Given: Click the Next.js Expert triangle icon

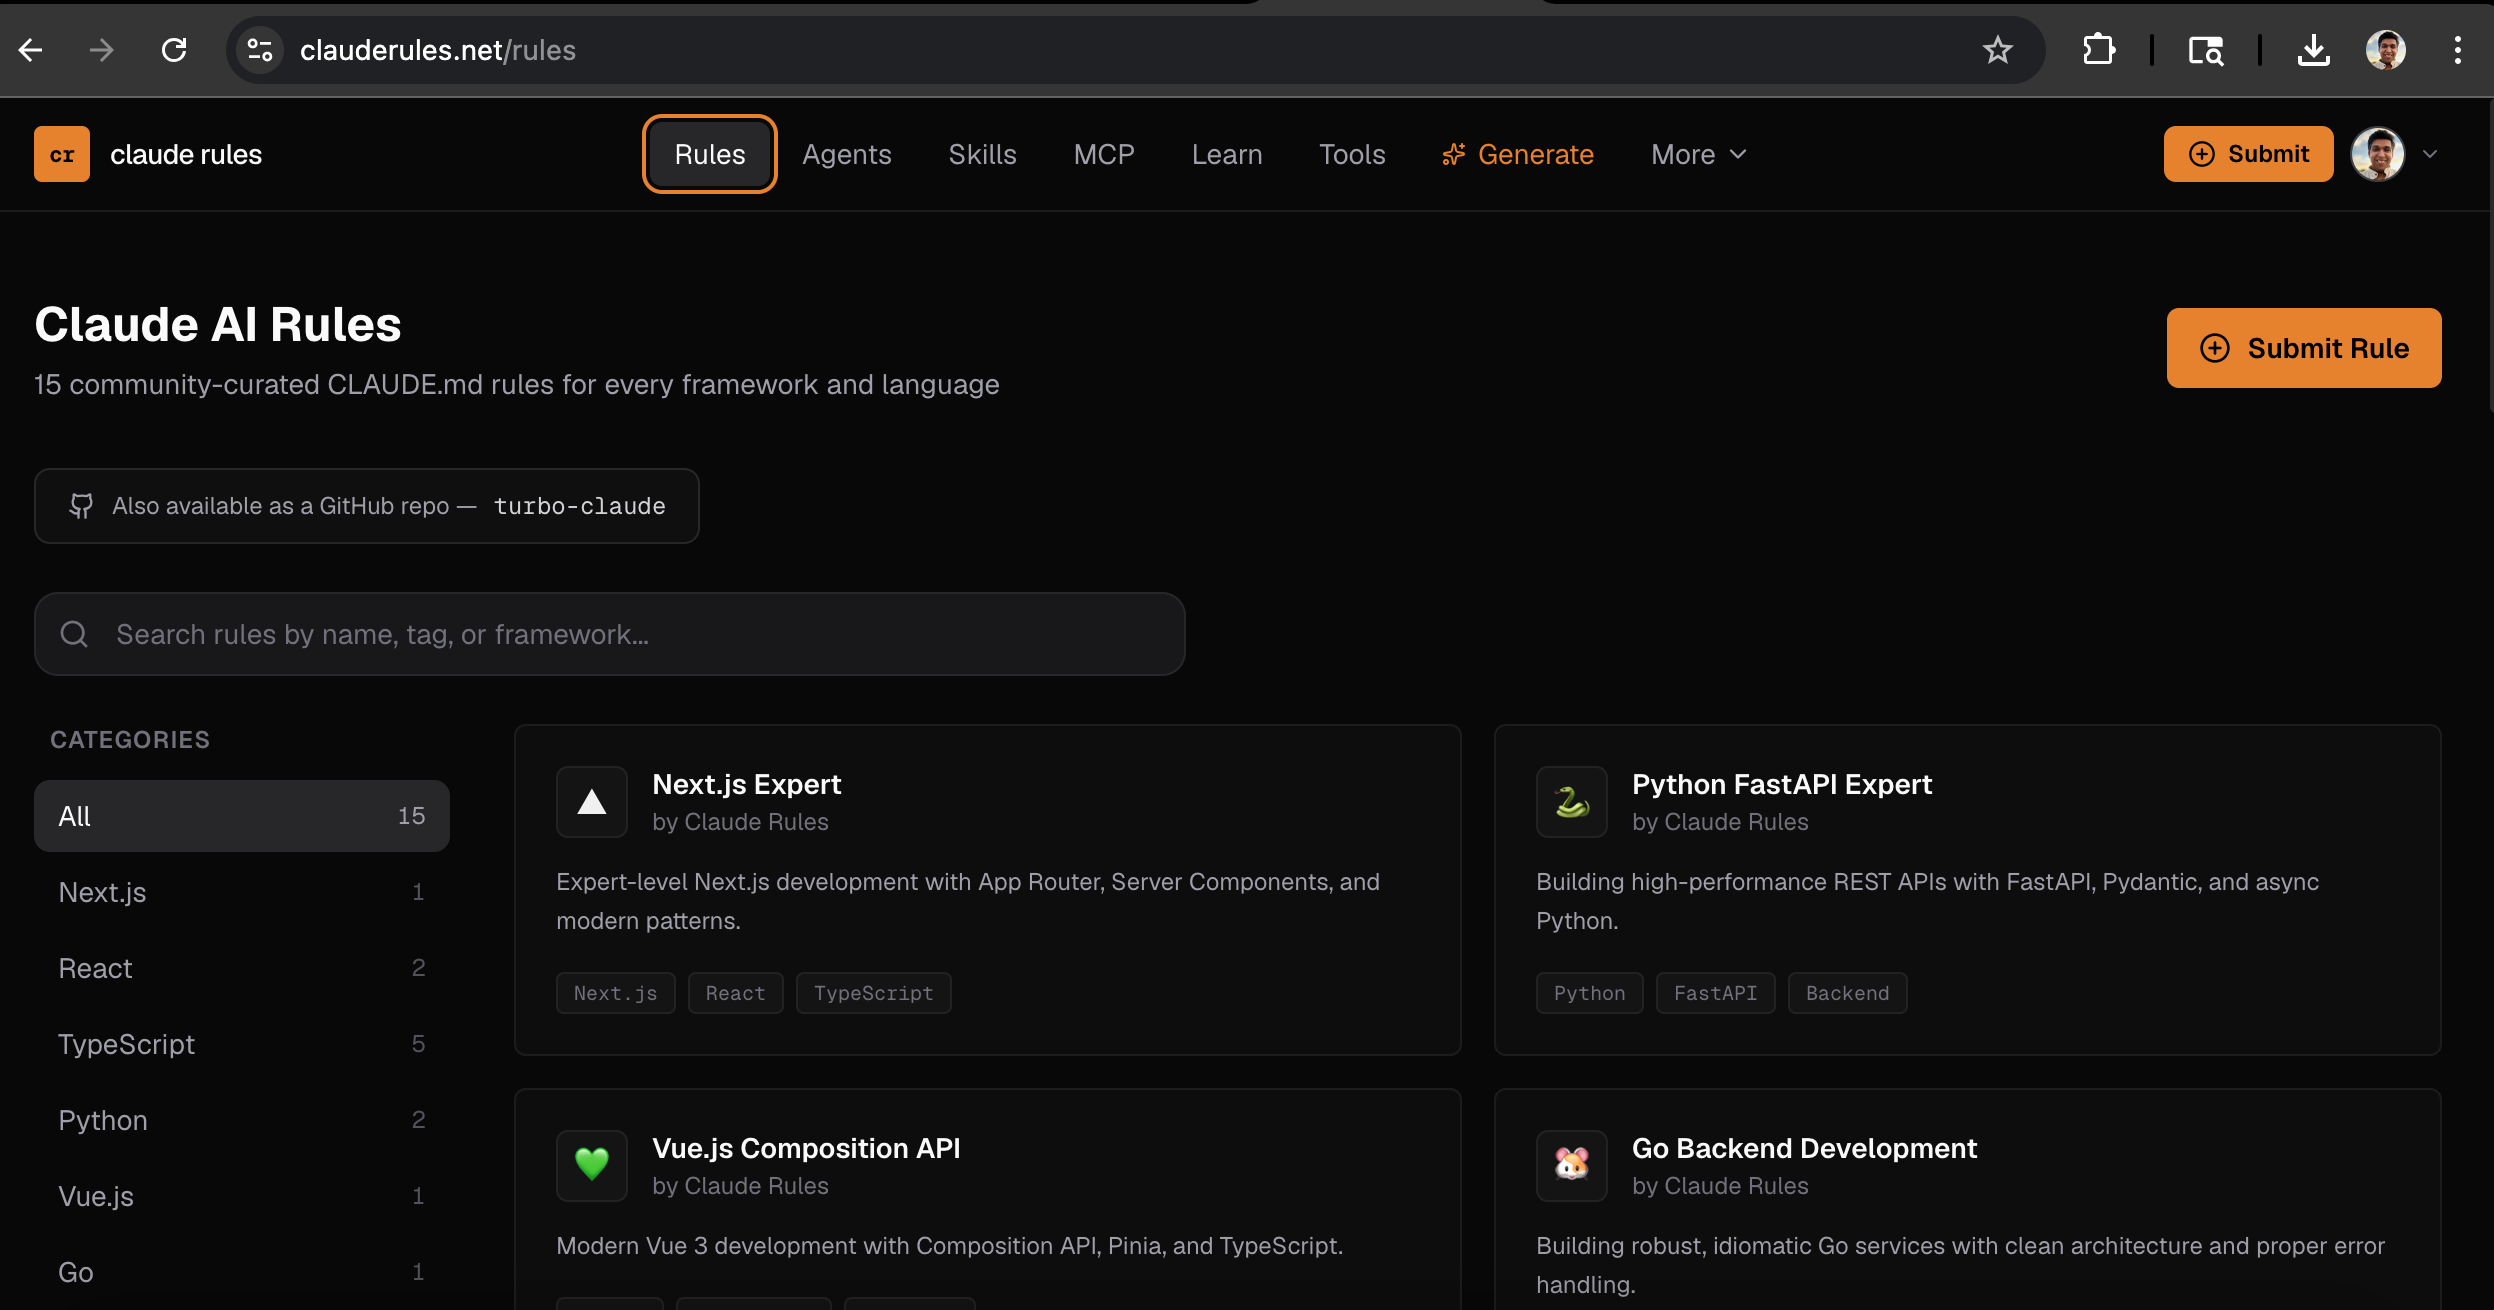Looking at the screenshot, I should coord(592,802).
